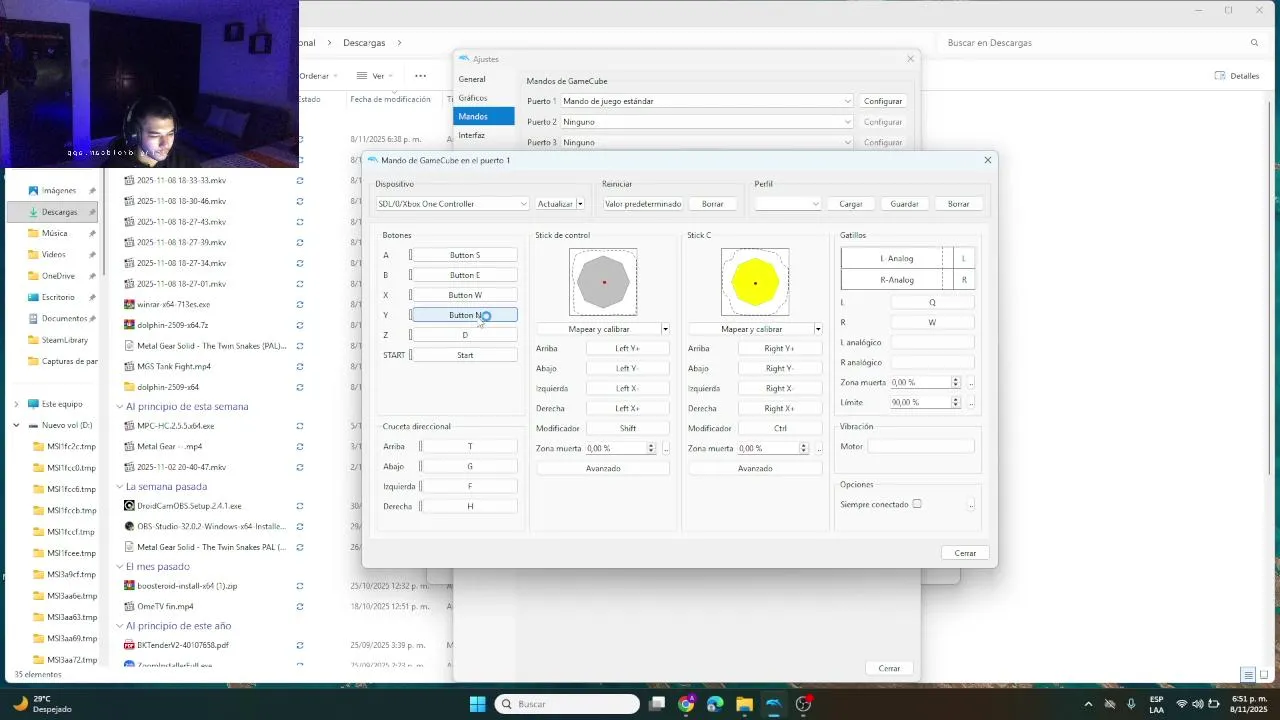Viewport: 1280px width, 720px height.
Task: Open Task View on the taskbar
Action: point(657,704)
